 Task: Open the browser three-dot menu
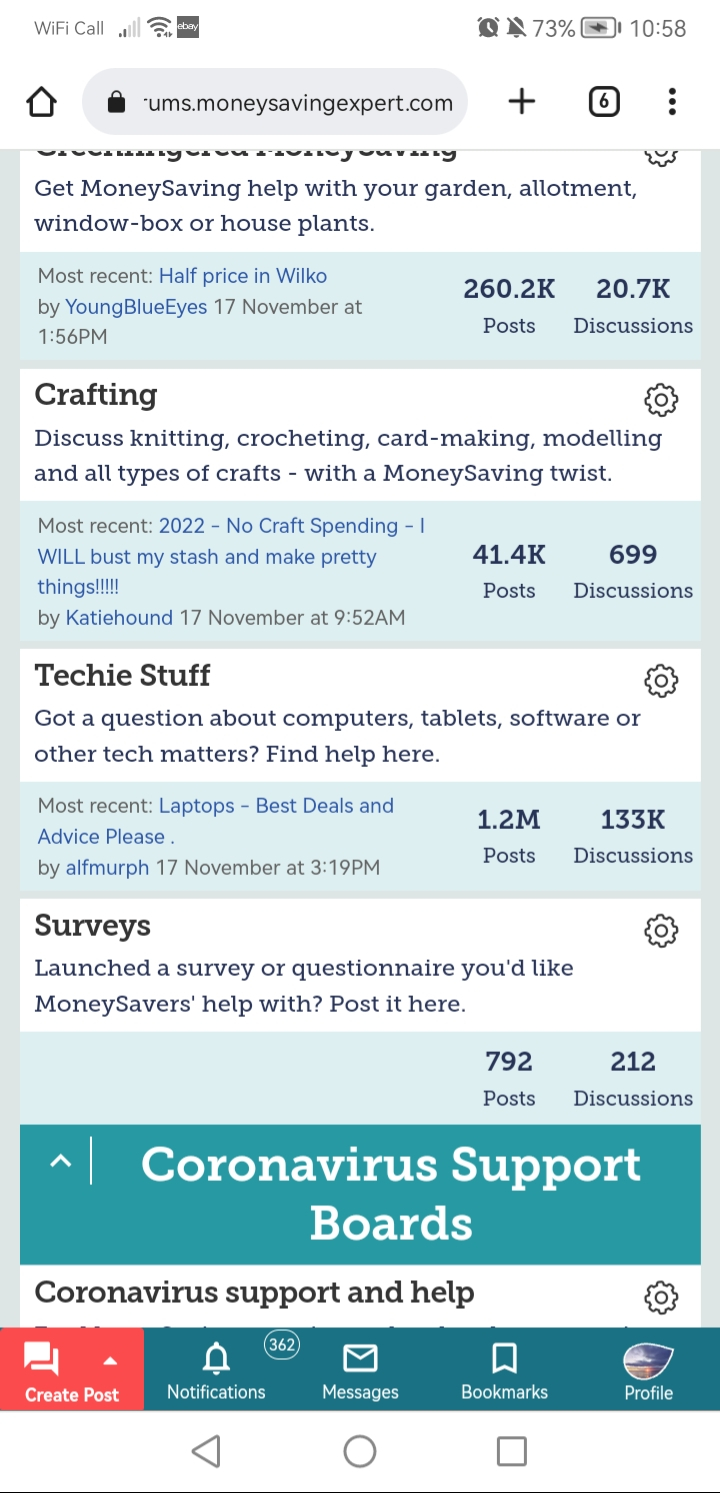point(672,101)
